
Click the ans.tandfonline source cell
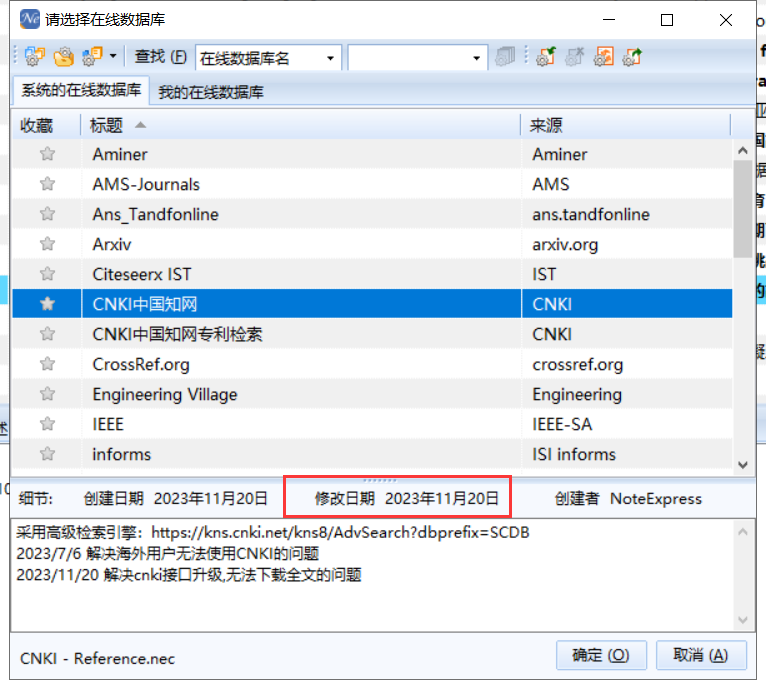[591, 215]
